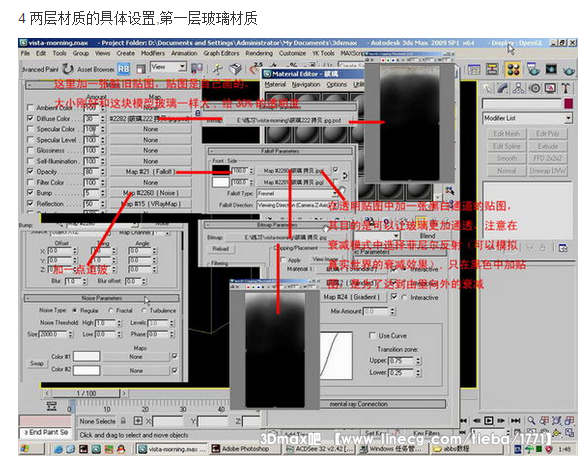Click the Noise Color #1 swatch
581x456 pixels.
click(86, 356)
